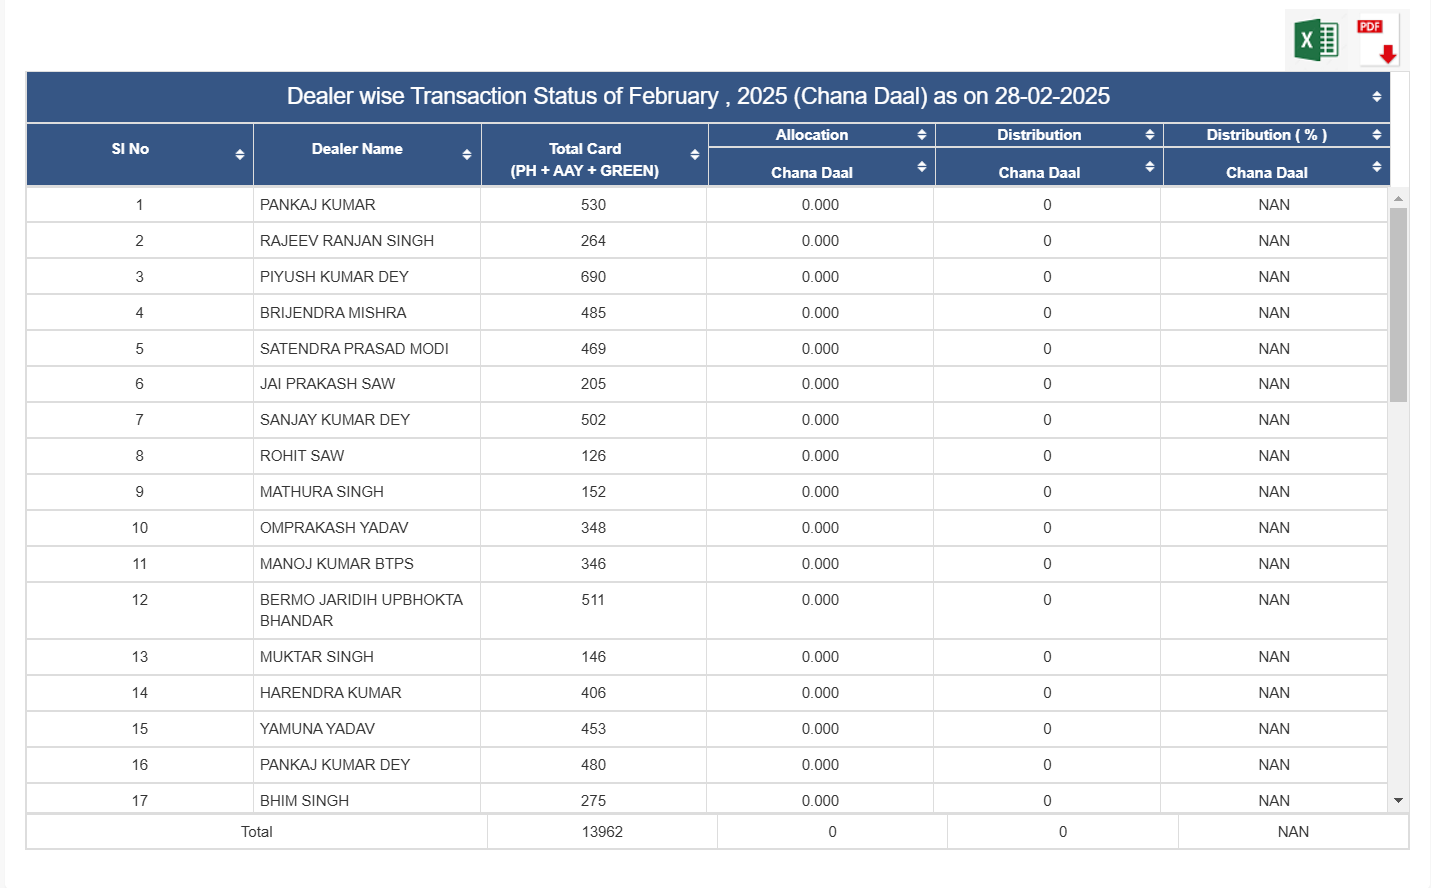
Task: Select dealer PANKAJ KUMAR in row 1
Action: (318, 205)
